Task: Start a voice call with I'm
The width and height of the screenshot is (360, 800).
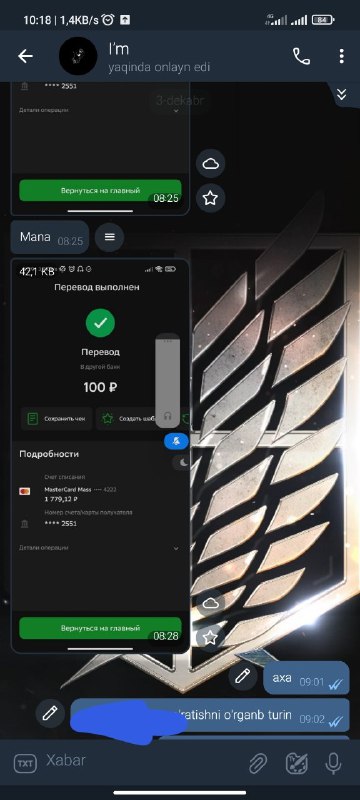Action: (301, 57)
